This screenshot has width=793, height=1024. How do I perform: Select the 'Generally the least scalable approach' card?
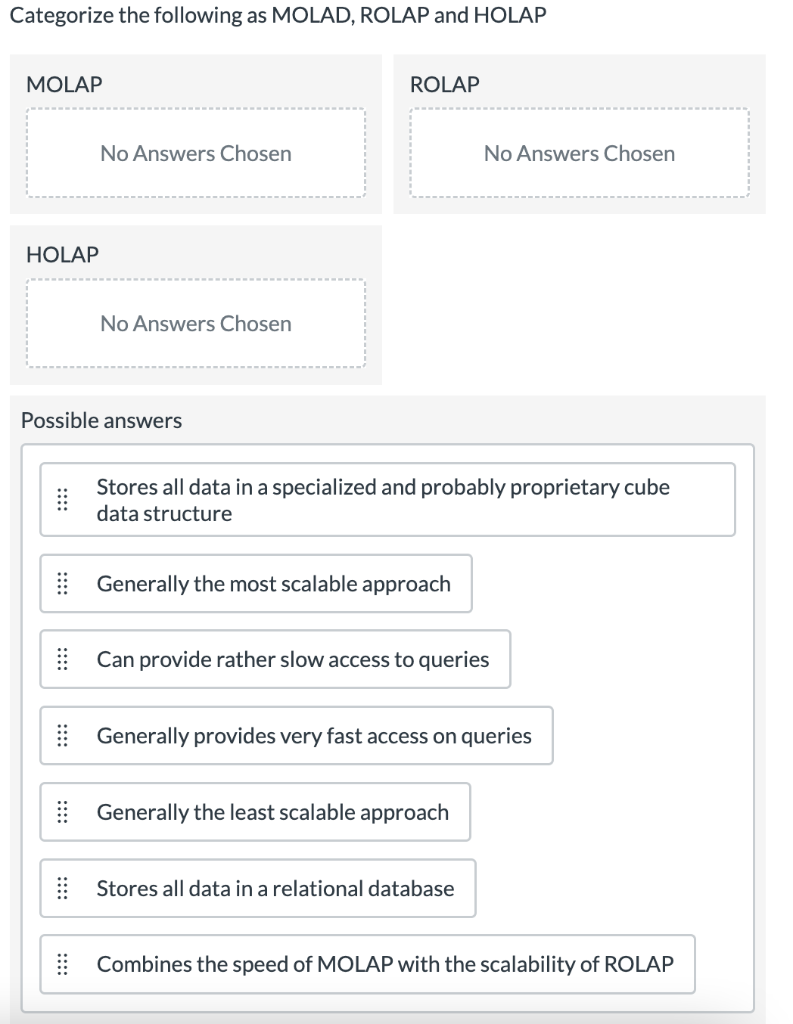tap(255, 812)
